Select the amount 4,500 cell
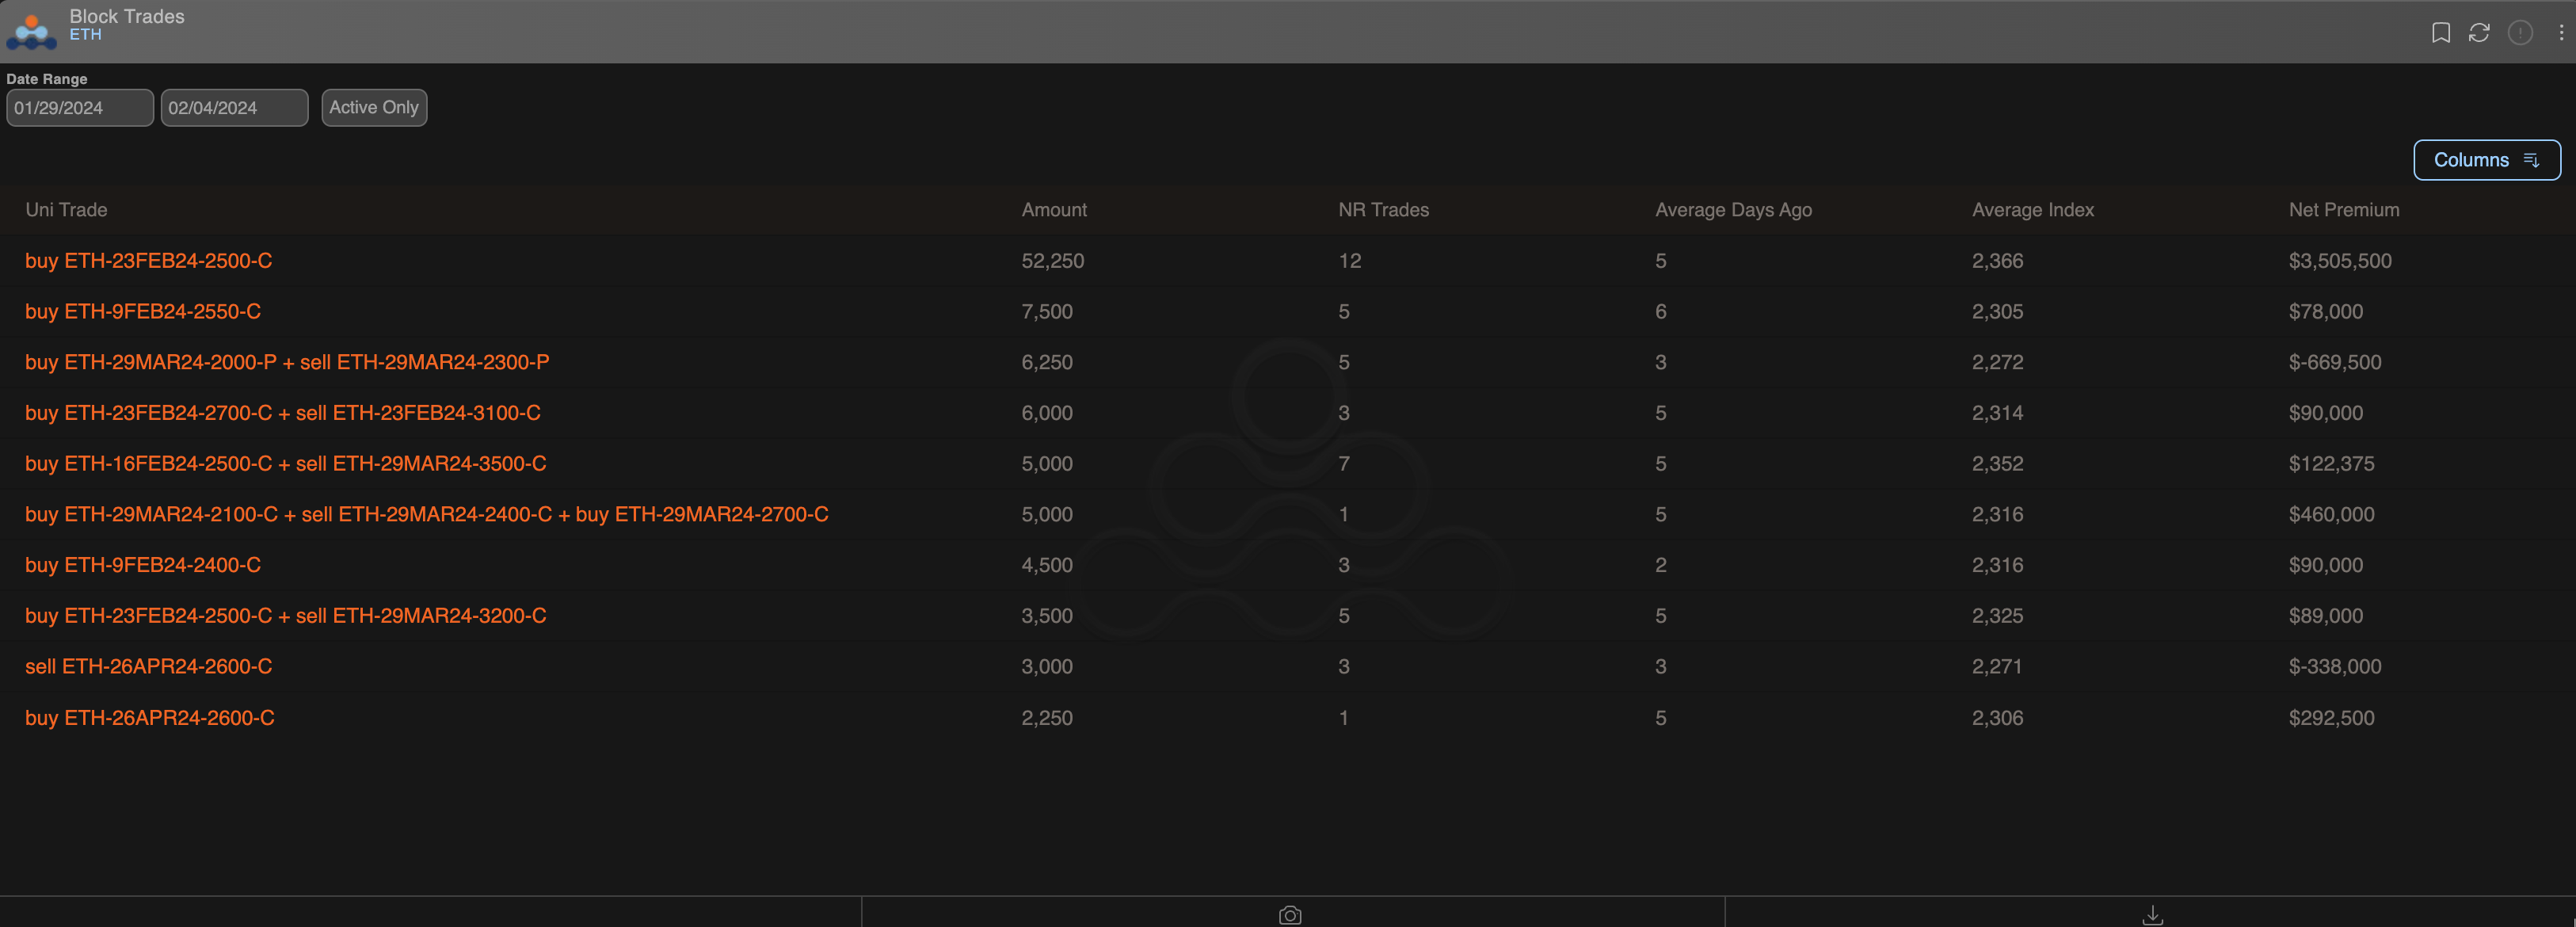This screenshot has height=927, width=2576. (x=1047, y=565)
